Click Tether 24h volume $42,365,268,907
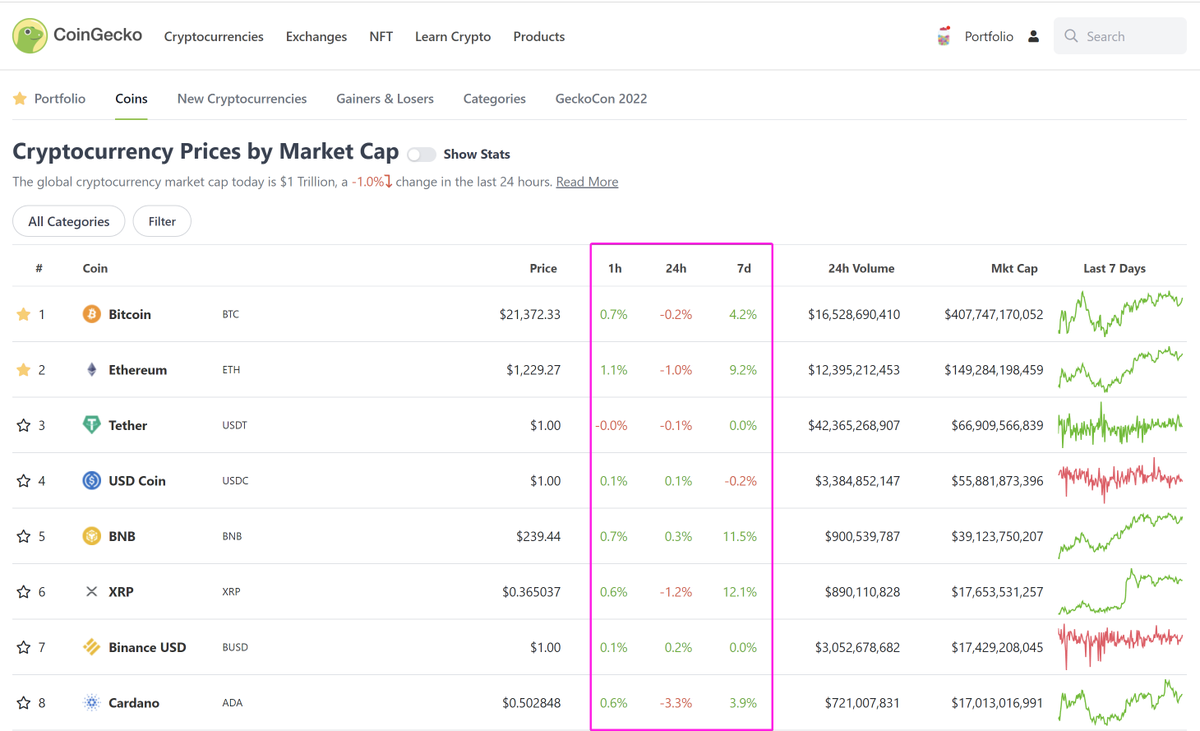Viewport: 1200px width, 731px height. coord(854,425)
